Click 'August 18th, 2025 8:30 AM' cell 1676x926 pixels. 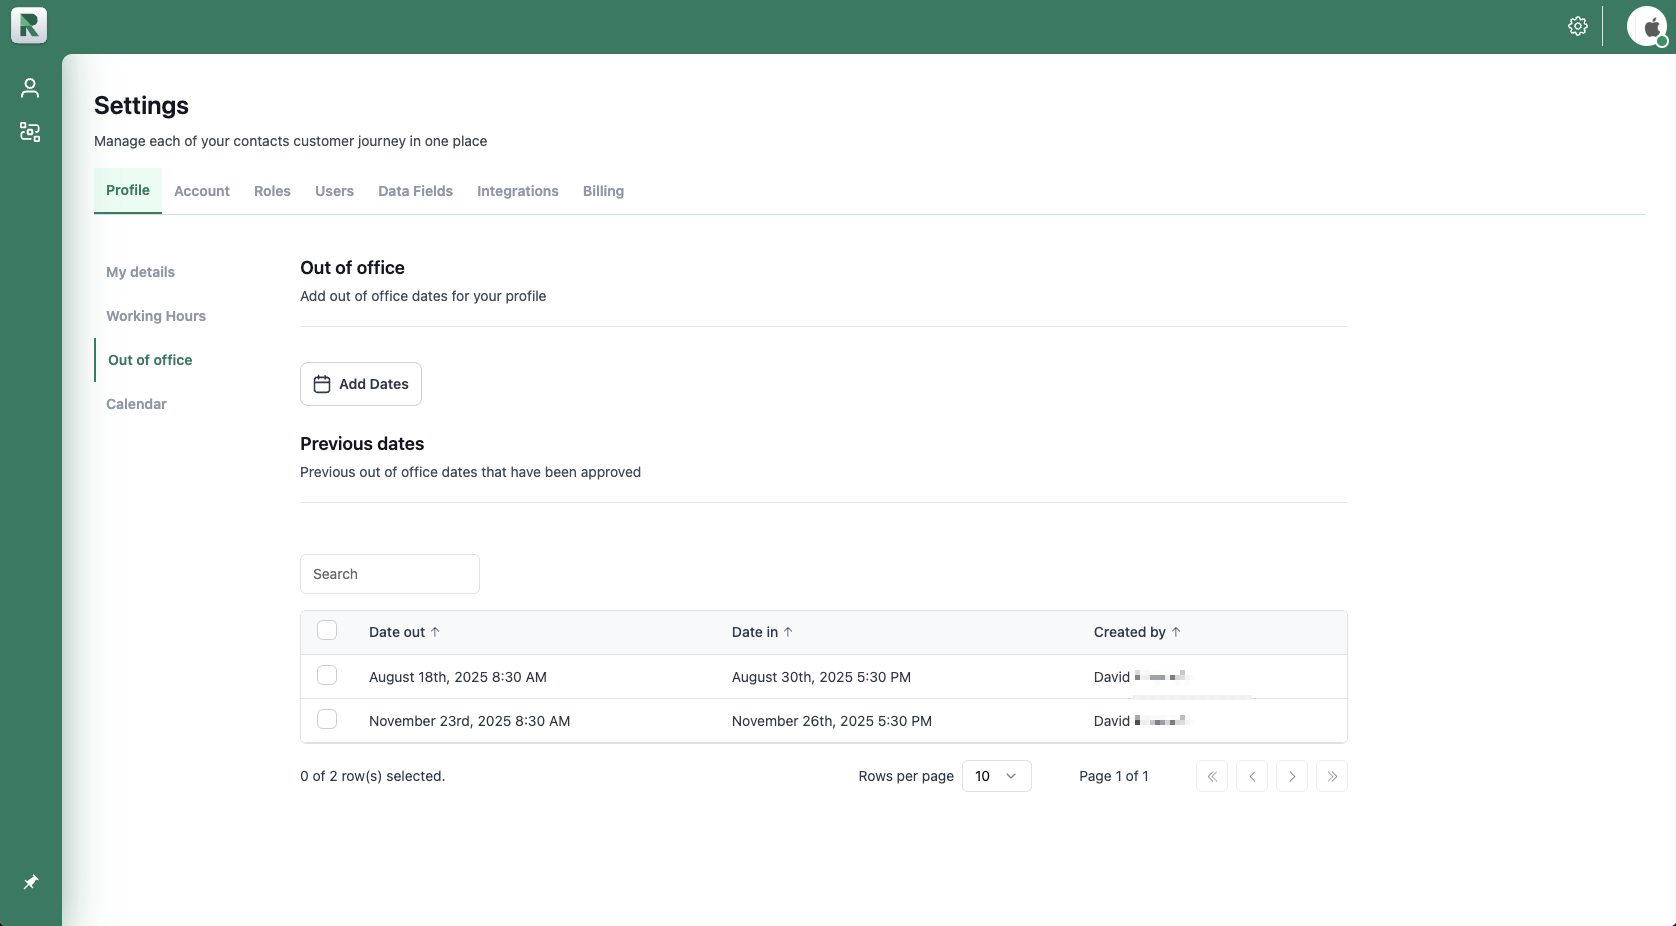point(458,677)
